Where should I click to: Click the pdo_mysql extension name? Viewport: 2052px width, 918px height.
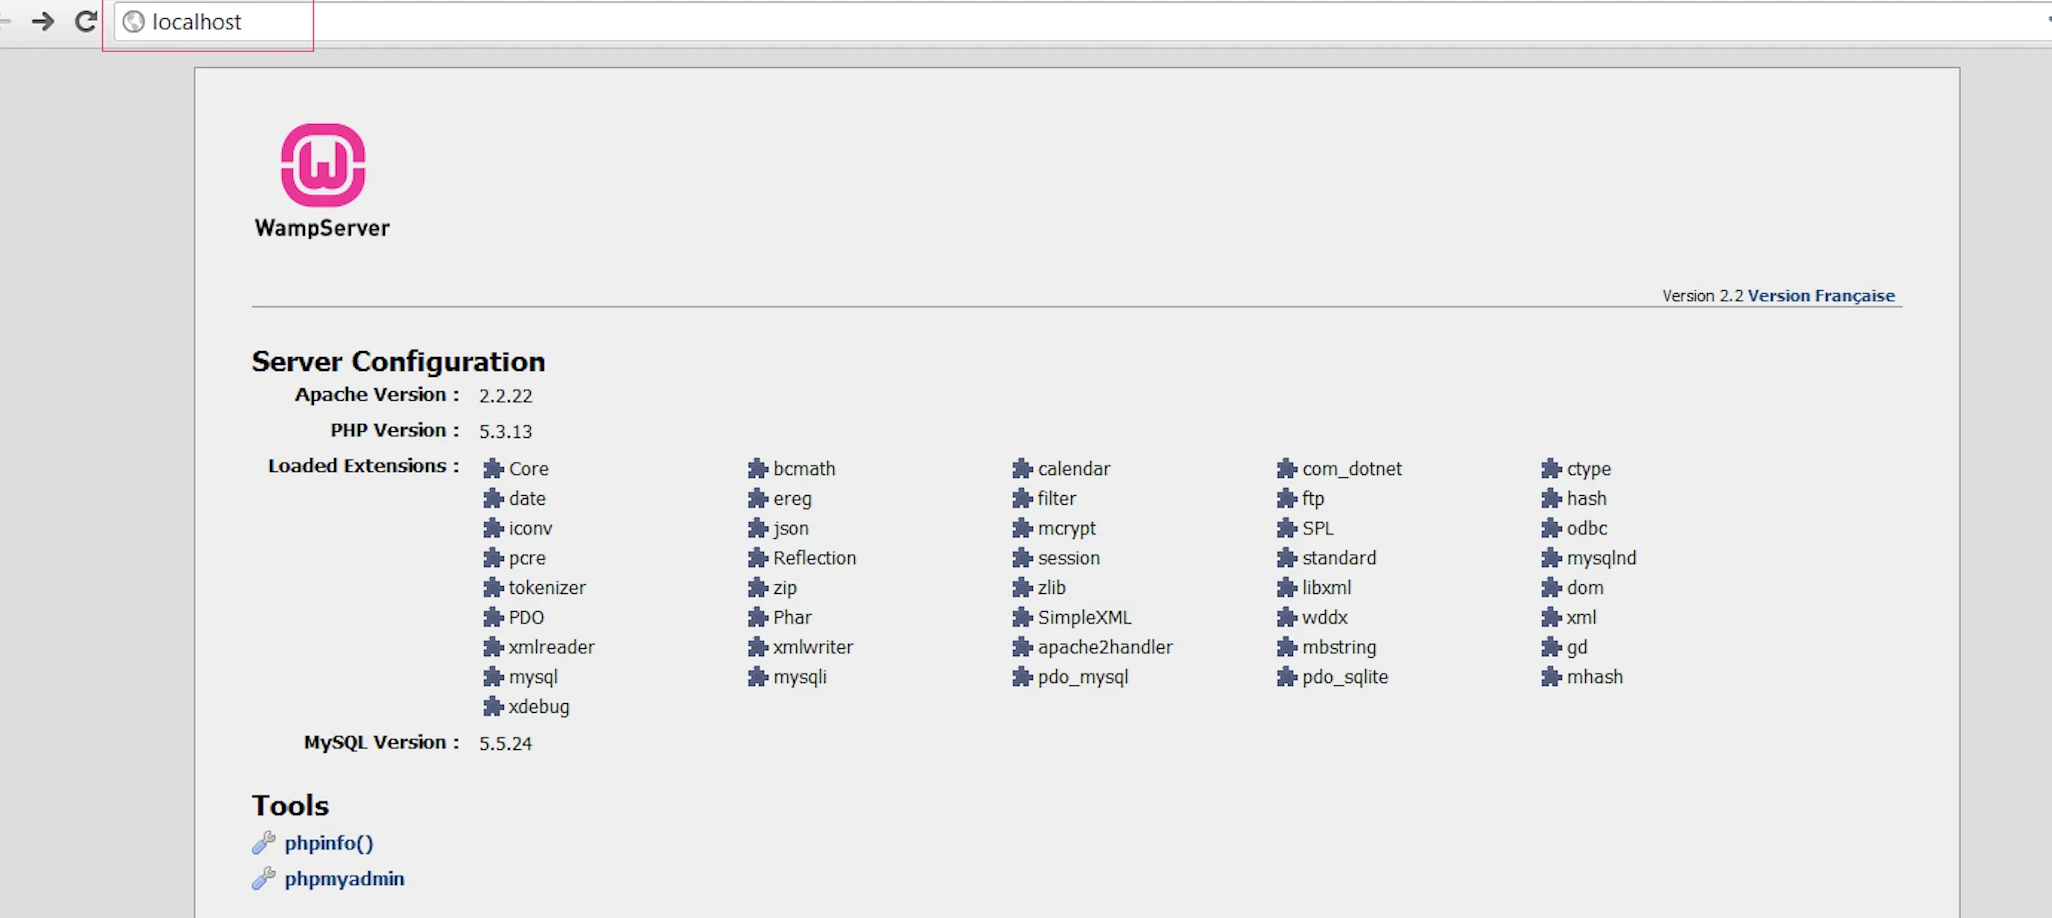pos(1083,678)
